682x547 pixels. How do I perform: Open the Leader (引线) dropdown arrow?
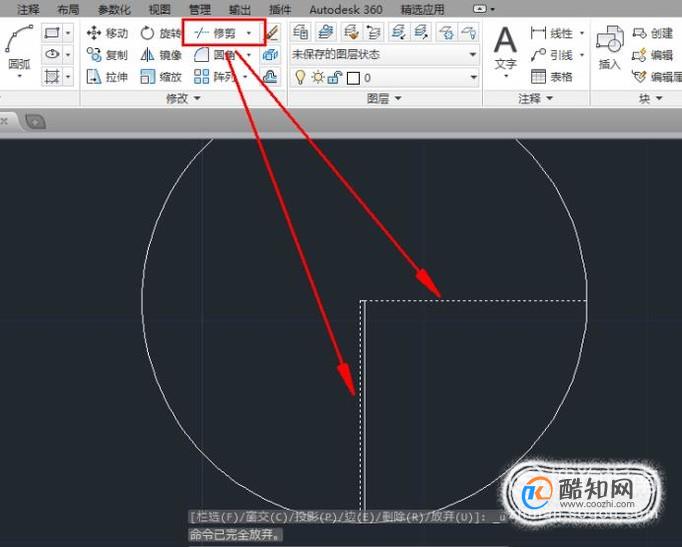582,55
